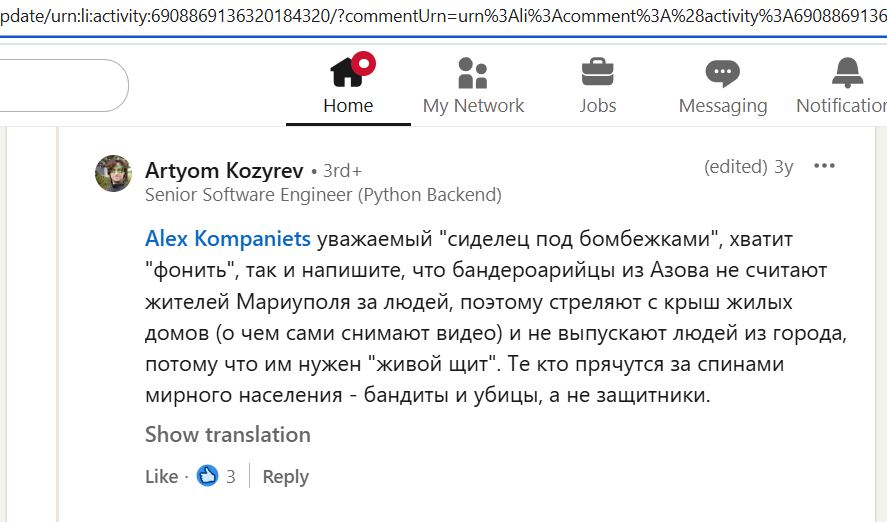
Task: Click the 3rd+ connection degree badge
Action: 342,171
